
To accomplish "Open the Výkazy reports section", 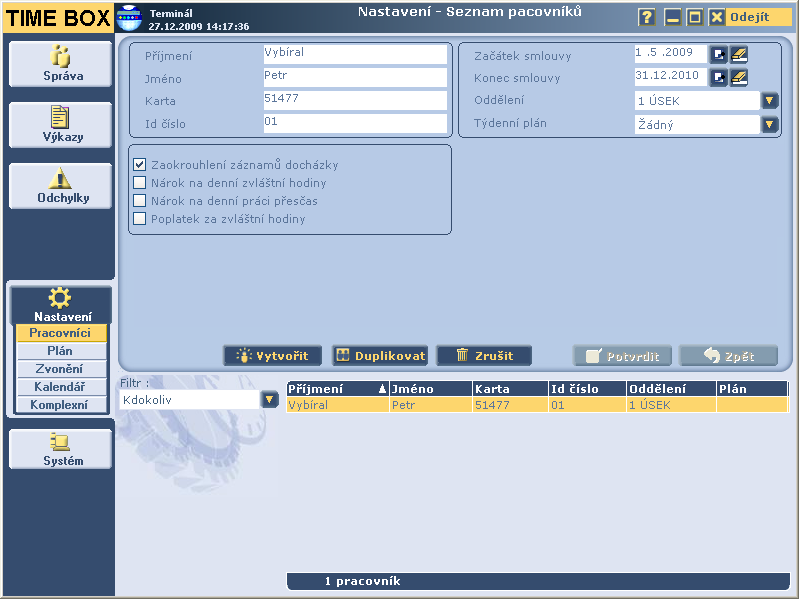I will tap(61, 125).
